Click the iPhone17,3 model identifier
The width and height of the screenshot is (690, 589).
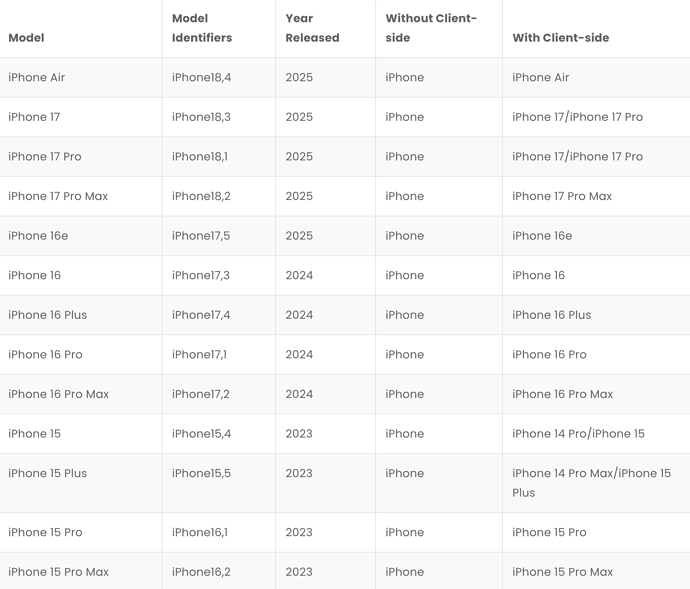pyautogui.click(x=201, y=275)
